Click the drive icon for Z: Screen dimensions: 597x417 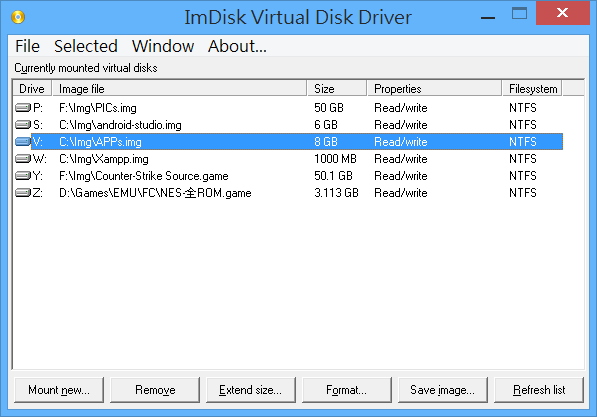23,193
